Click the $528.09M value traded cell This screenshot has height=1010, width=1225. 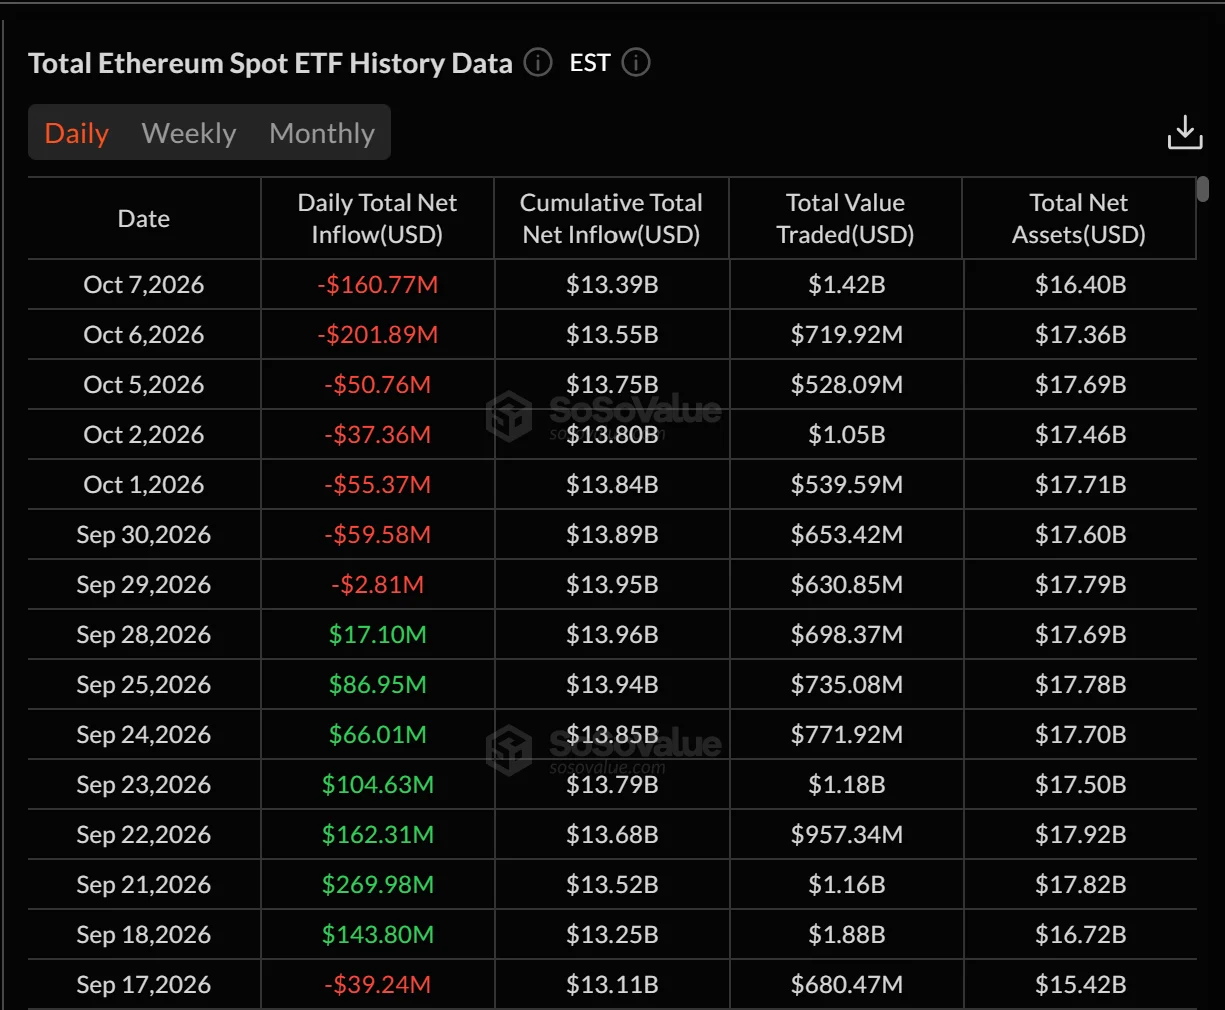point(847,385)
